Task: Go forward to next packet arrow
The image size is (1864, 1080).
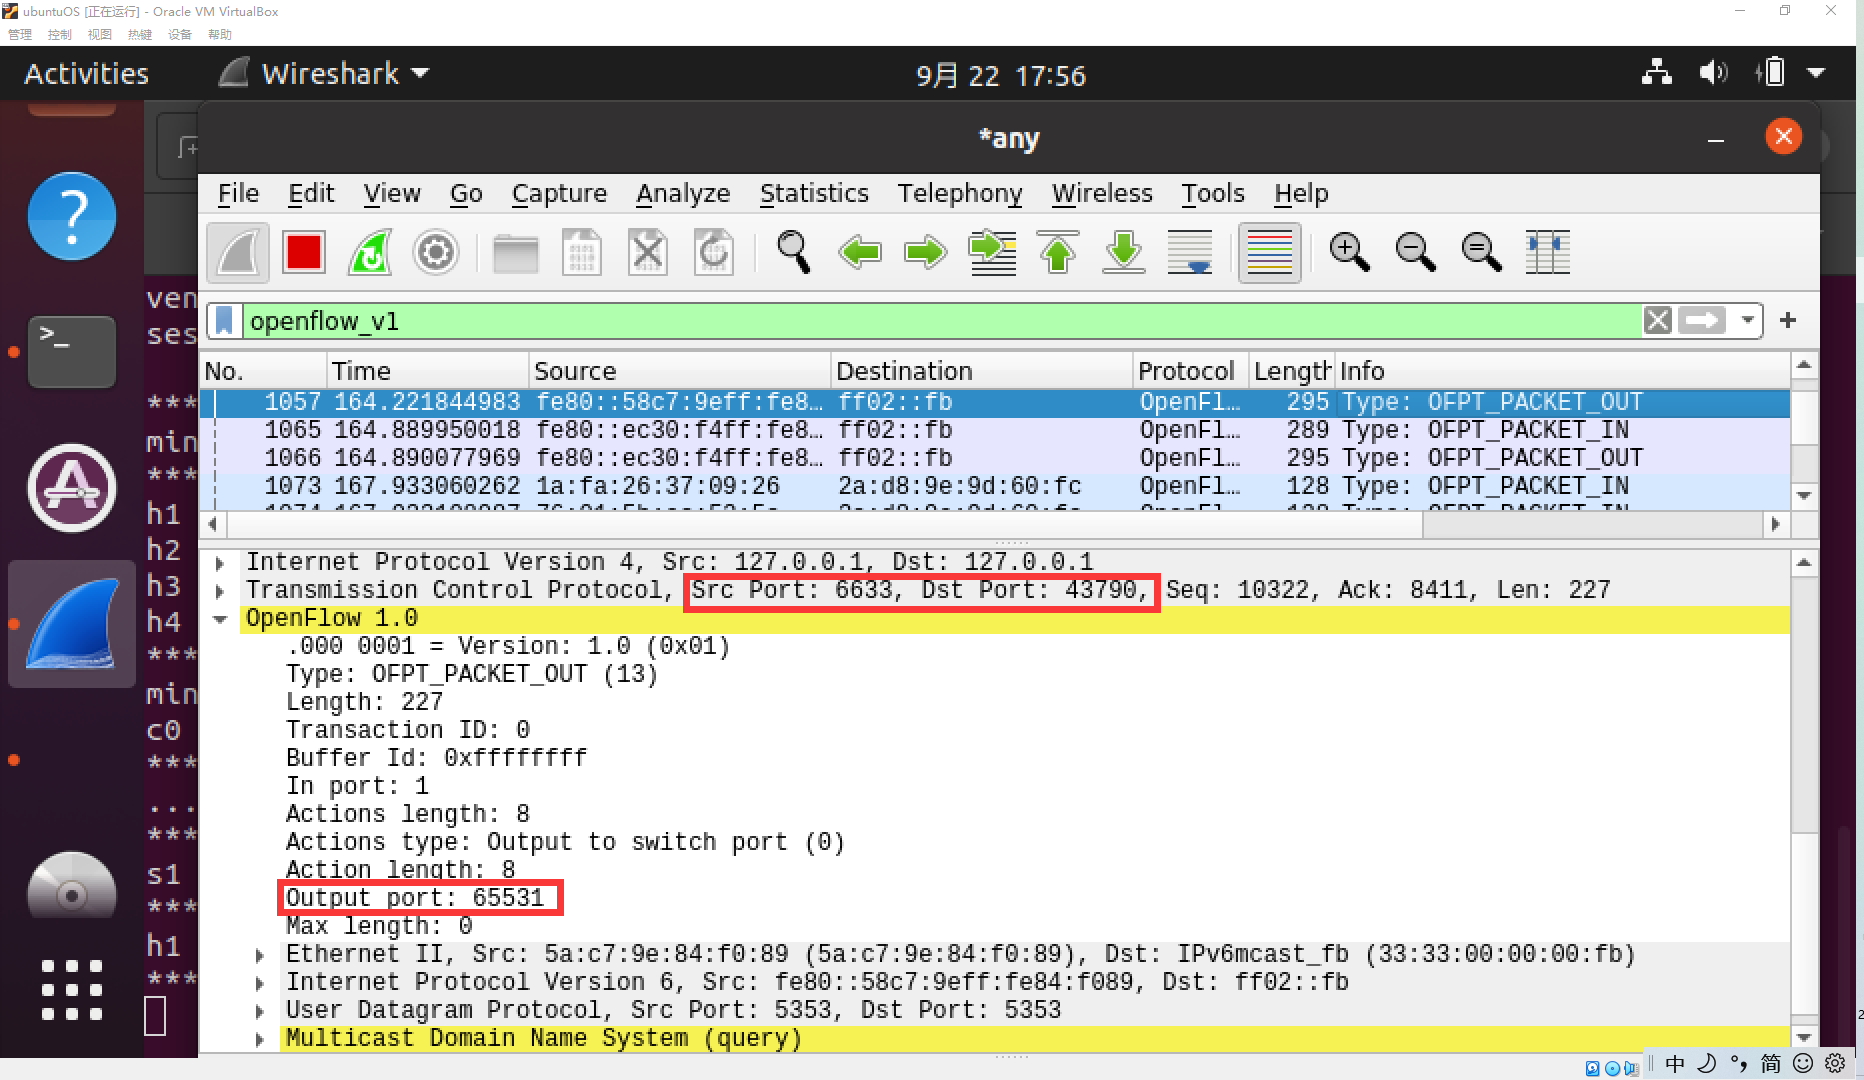Action: coord(926,252)
